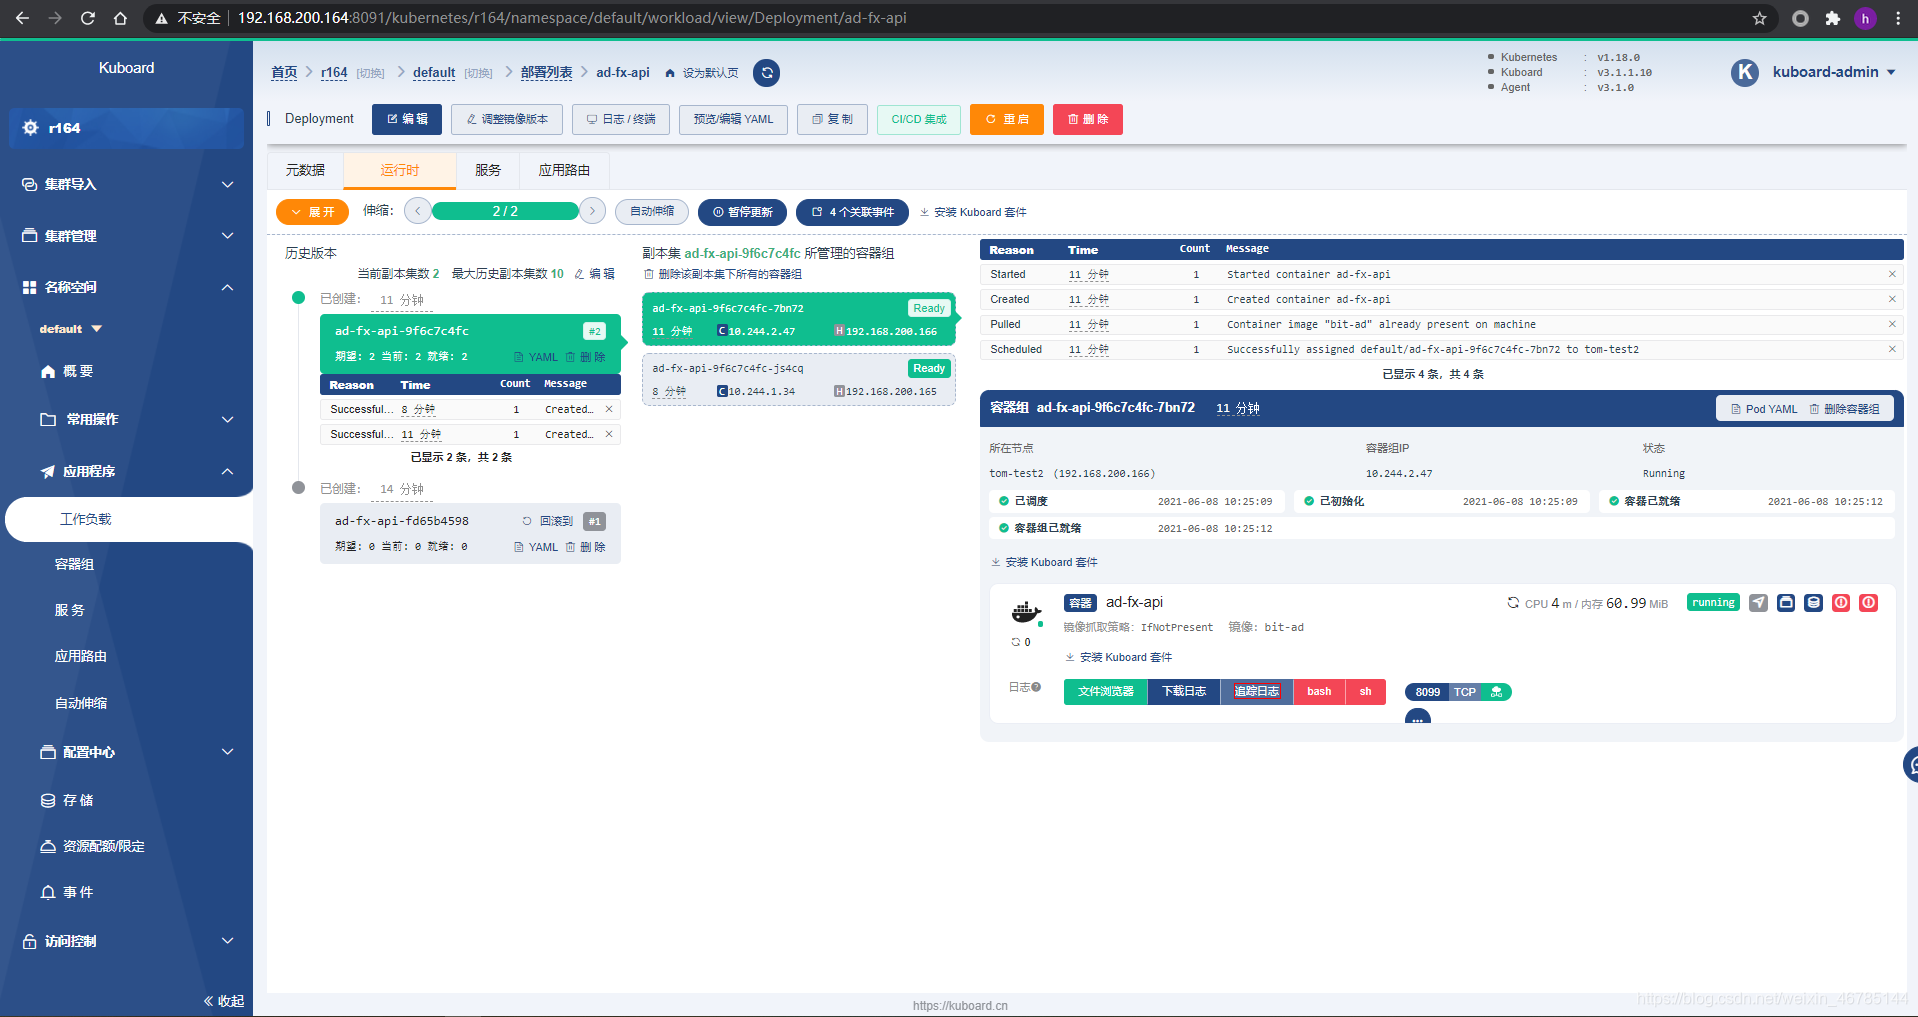
Task: Open the default namespace dropdown
Action: pyautogui.click(x=71, y=329)
